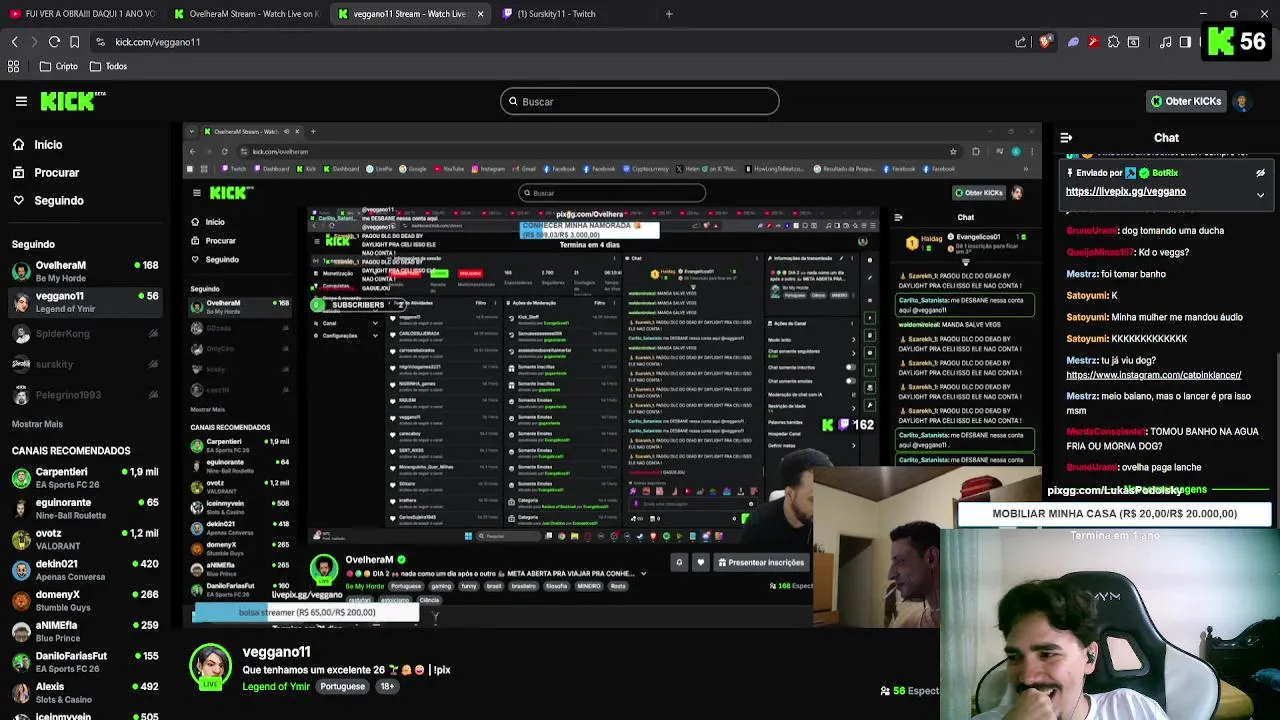This screenshot has width=1280, height=720.
Task: Open followed channel OvelheraM
Action: click(x=86, y=271)
